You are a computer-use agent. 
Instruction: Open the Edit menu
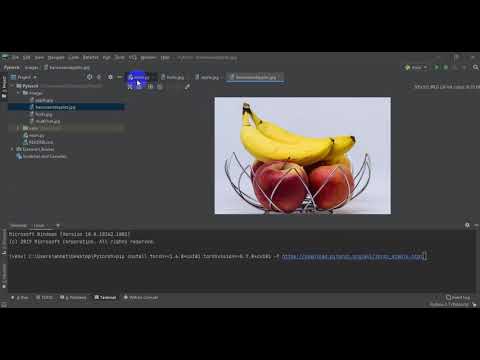26,58
